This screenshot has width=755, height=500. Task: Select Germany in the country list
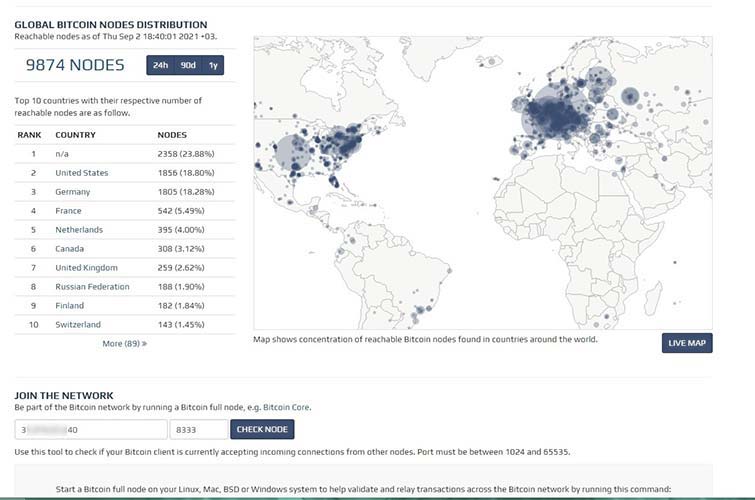coord(72,192)
